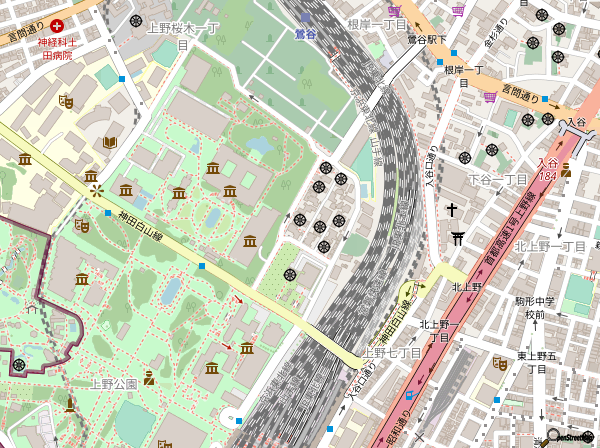Click the 鶯谷 station square marker
Viewport: 600px width, 448px height.
pyautogui.click(x=304, y=19)
